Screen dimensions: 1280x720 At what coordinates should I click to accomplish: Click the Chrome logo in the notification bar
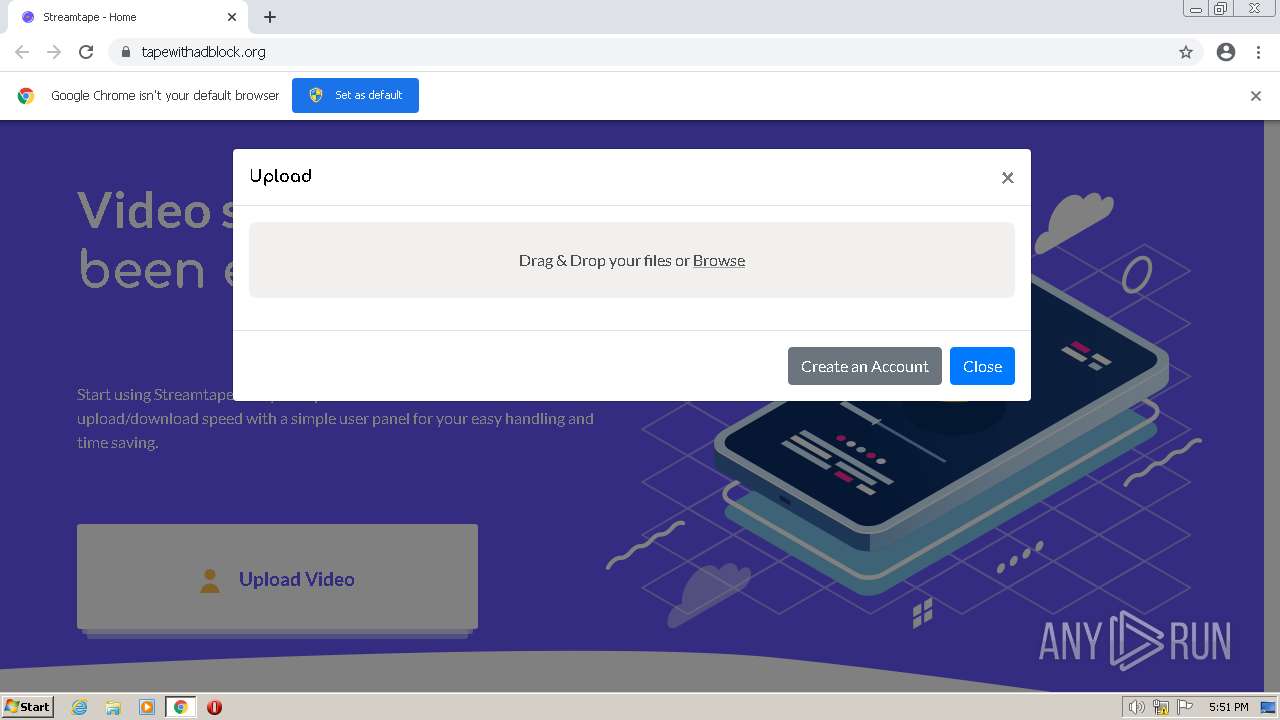pos(26,96)
